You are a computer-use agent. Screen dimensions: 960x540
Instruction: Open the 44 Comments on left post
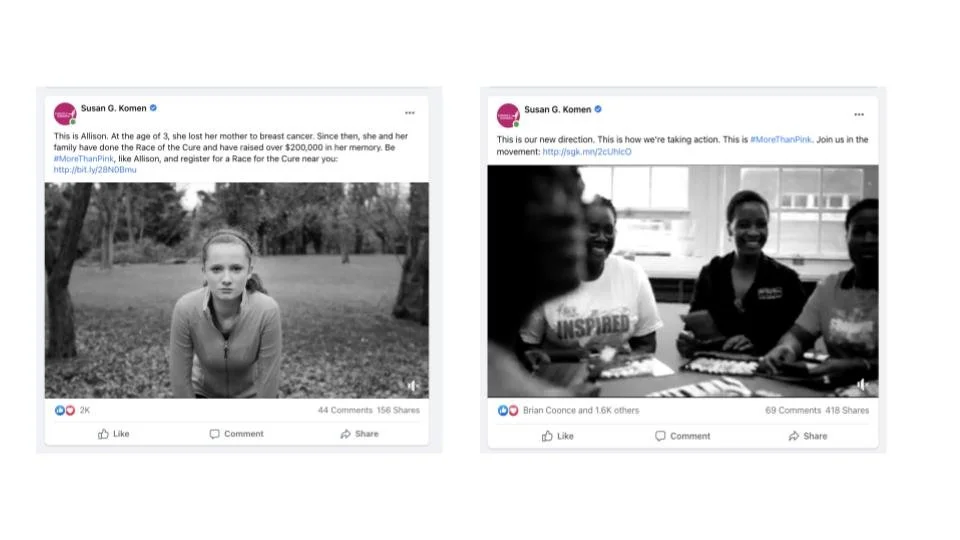pos(345,410)
